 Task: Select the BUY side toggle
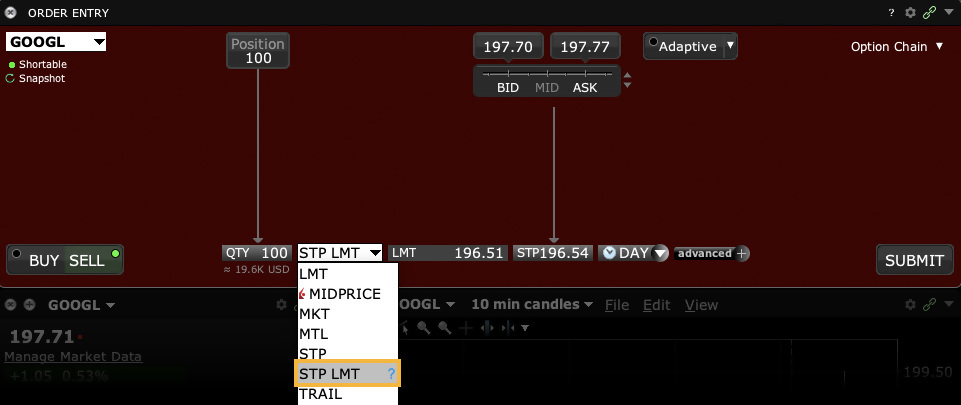click(x=44, y=260)
